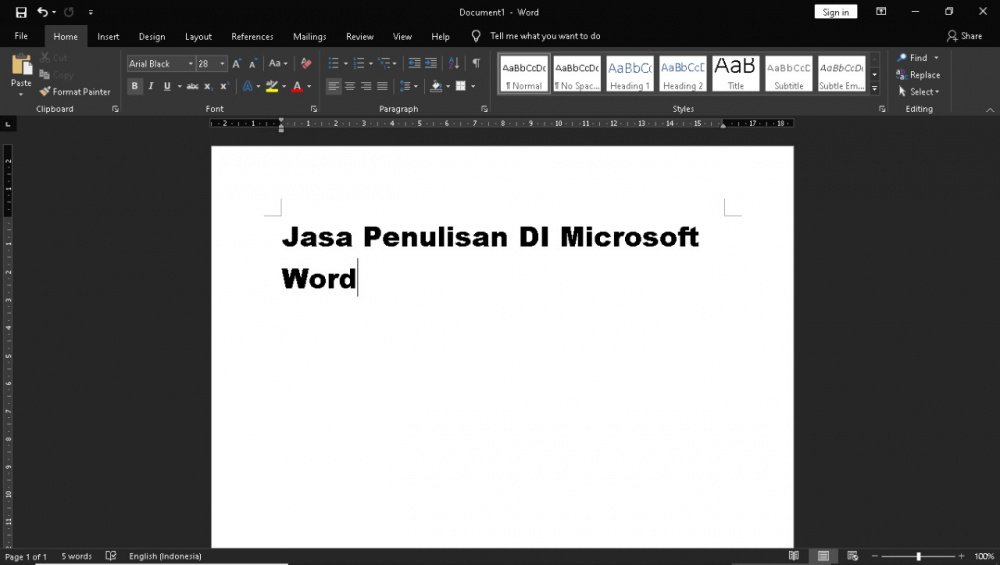The width and height of the screenshot is (1000, 565).
Task: Decrease paragraph indent
Action: 415,63
